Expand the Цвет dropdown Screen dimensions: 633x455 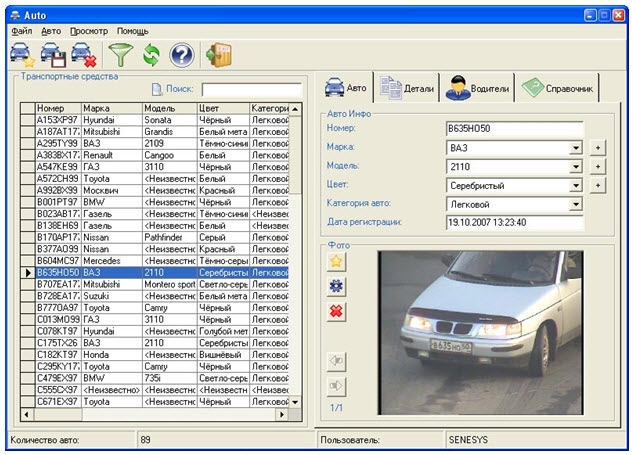click(576, 185)
